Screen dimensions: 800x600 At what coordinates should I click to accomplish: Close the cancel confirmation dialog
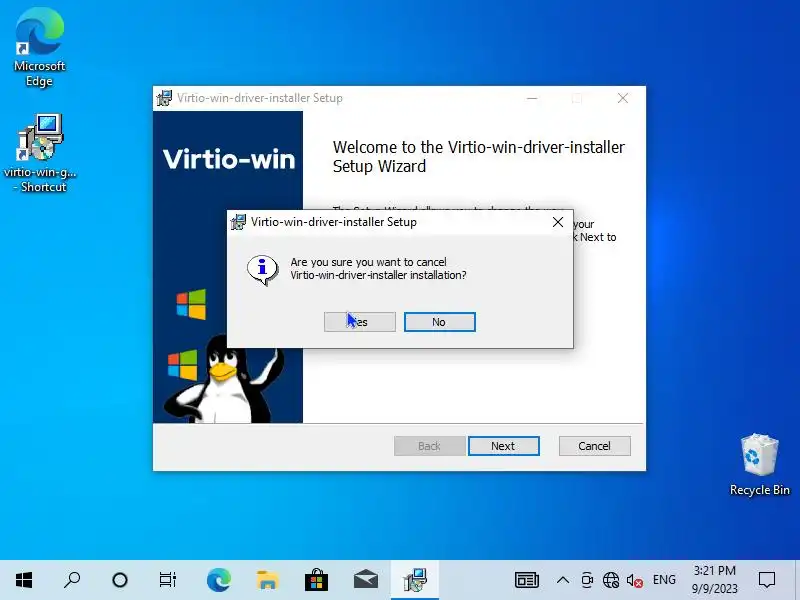tap(558, 222)
